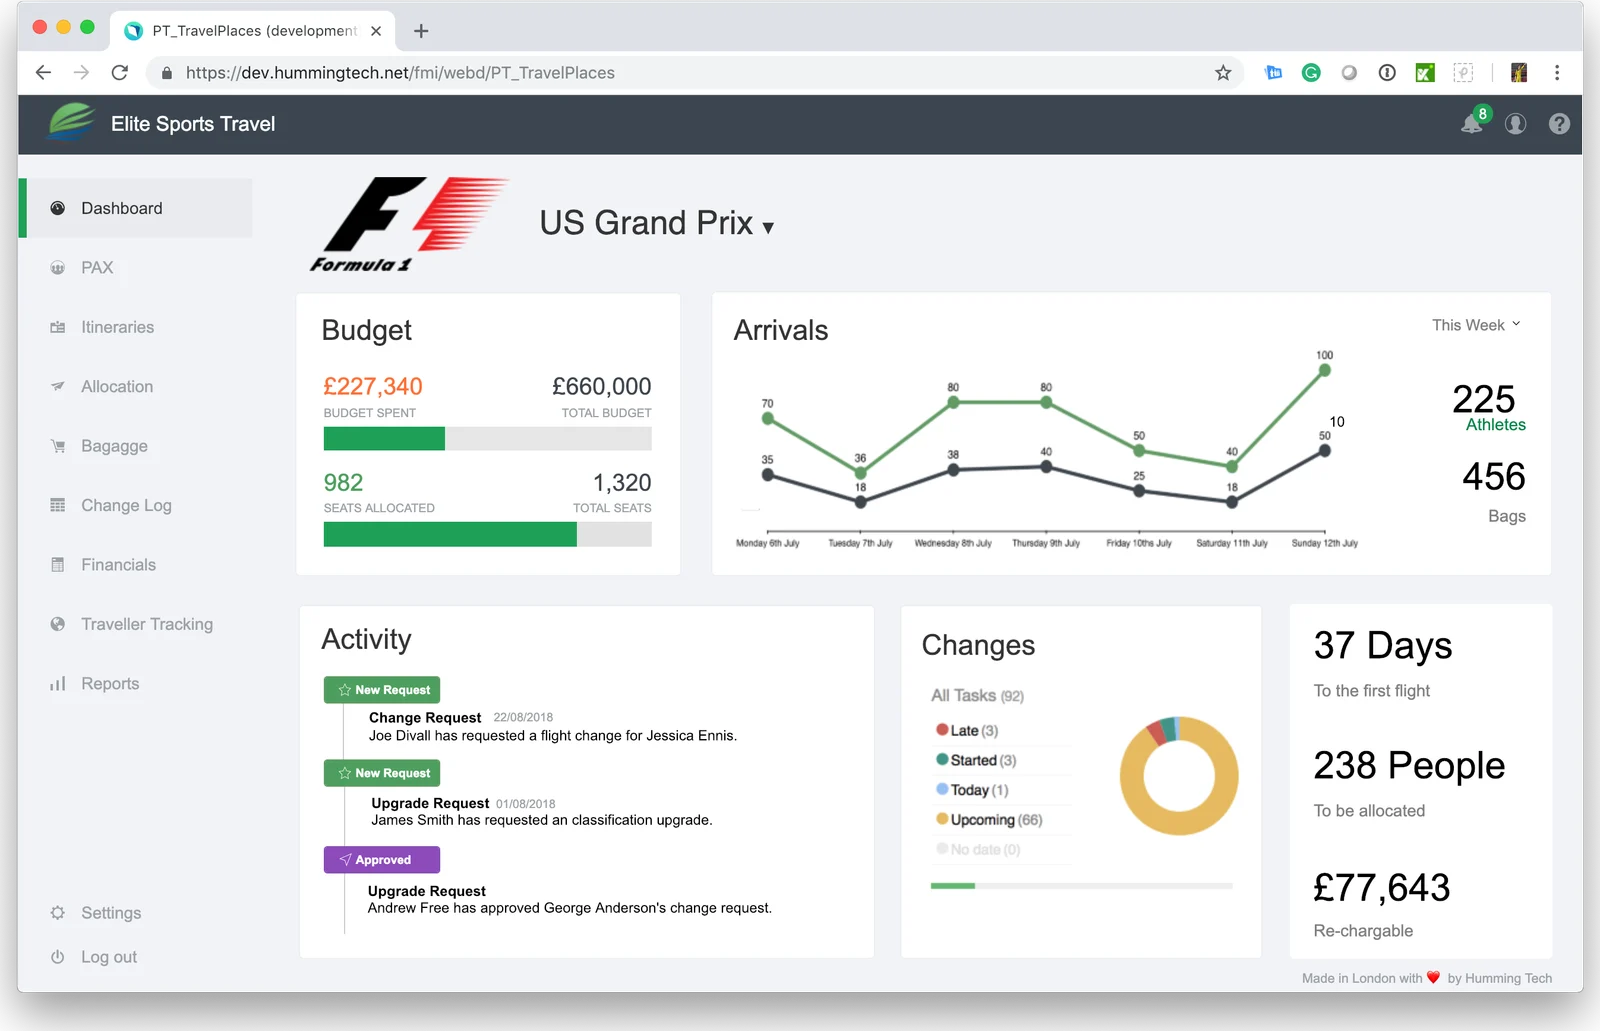Viewport: 1600px width, 1031px height.
Task: Click the Formula 1 logo
Action: point(409,225)
